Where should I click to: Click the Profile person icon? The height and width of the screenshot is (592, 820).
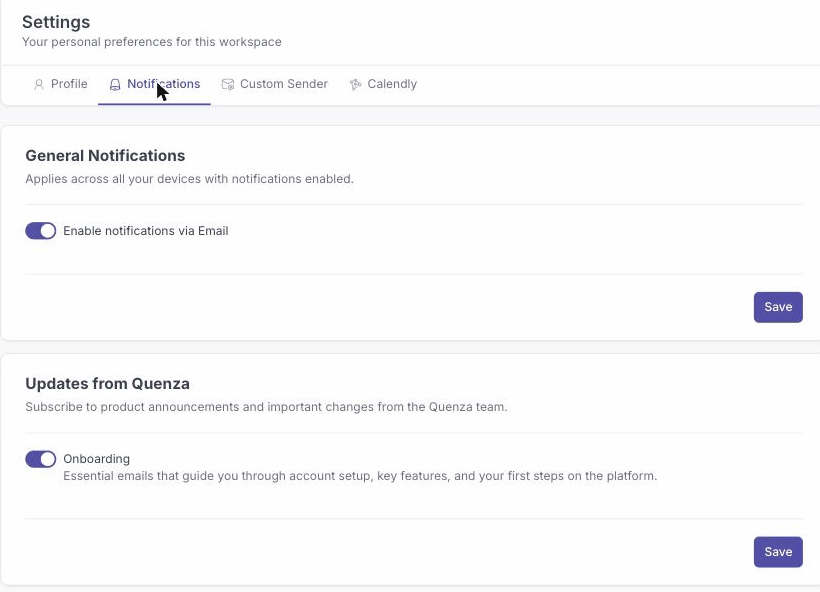[x=39, y=84]
